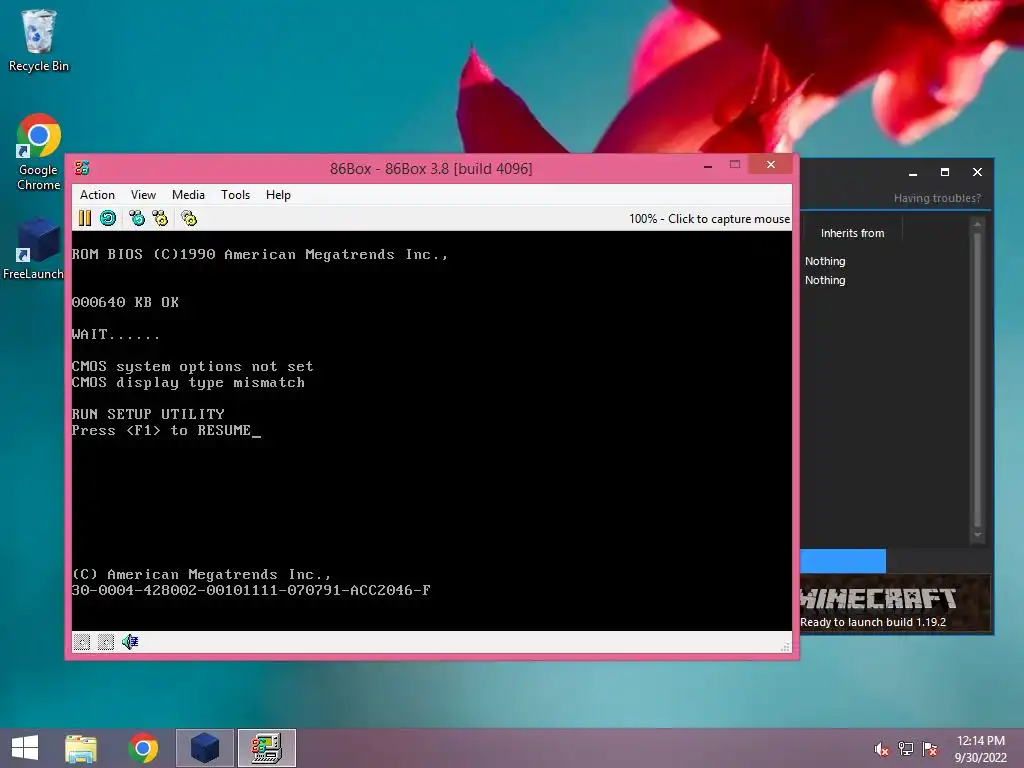The height and width of the screenshot is (768, 1024).
Task: Click second floppy drive icon in 86Box status bar
Action: point(106,642)
